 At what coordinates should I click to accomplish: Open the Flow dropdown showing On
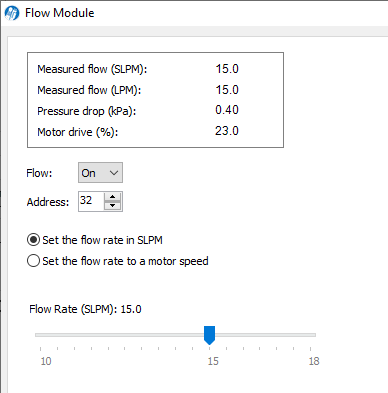tap(100, 173)
